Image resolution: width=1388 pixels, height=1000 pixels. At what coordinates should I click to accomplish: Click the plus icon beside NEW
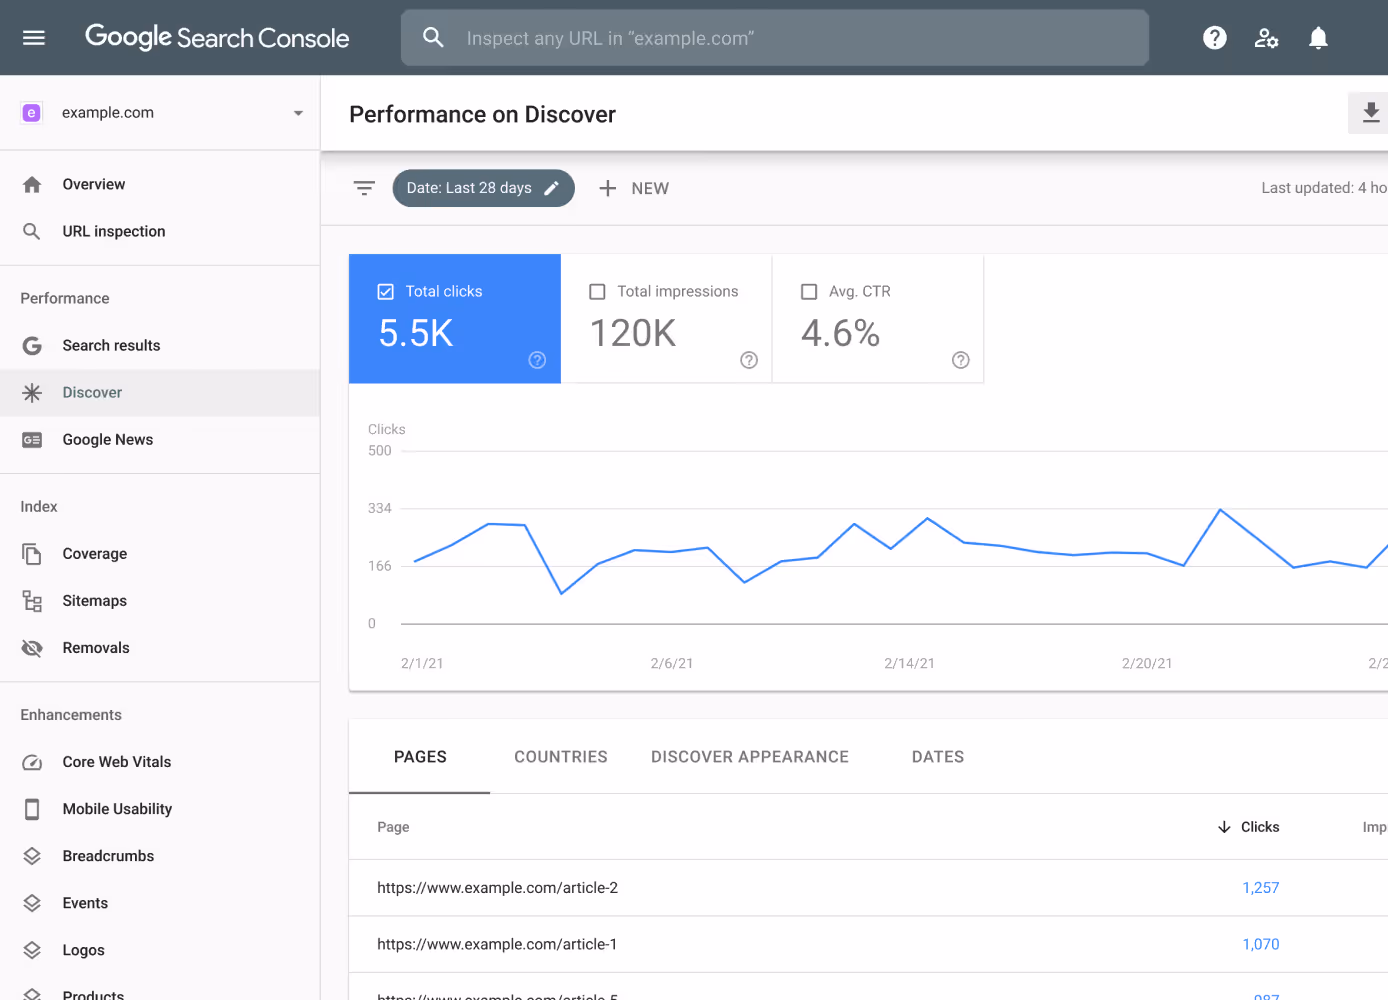tap(607, 188)
